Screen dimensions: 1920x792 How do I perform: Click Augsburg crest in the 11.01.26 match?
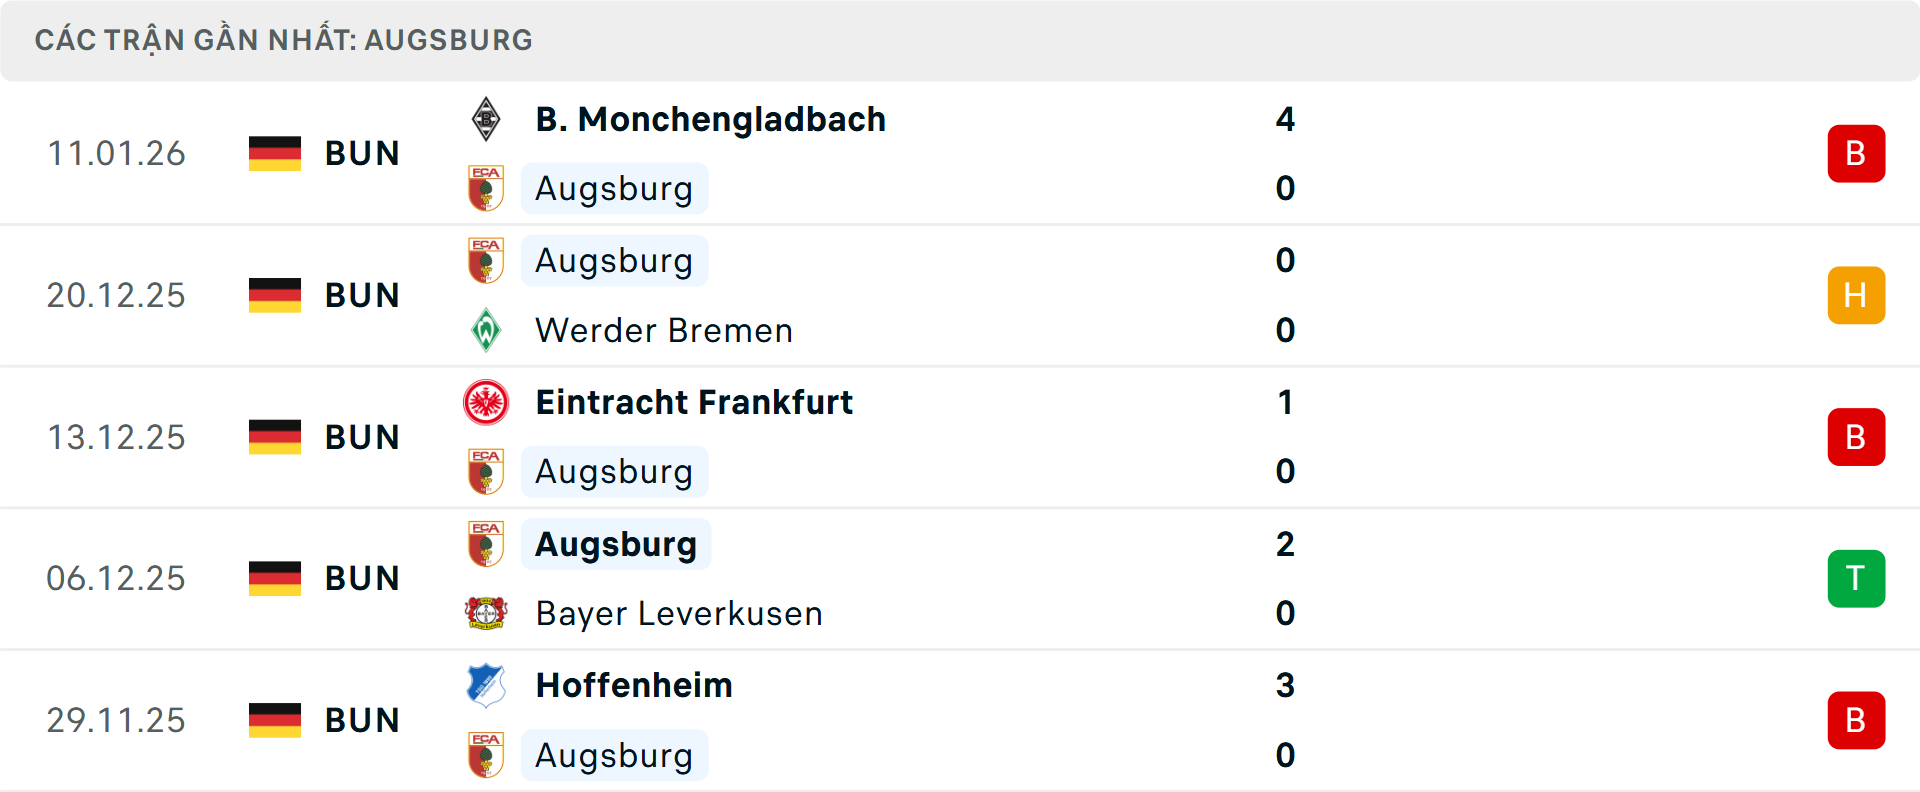pyautogui.click(x=486, y=188)
